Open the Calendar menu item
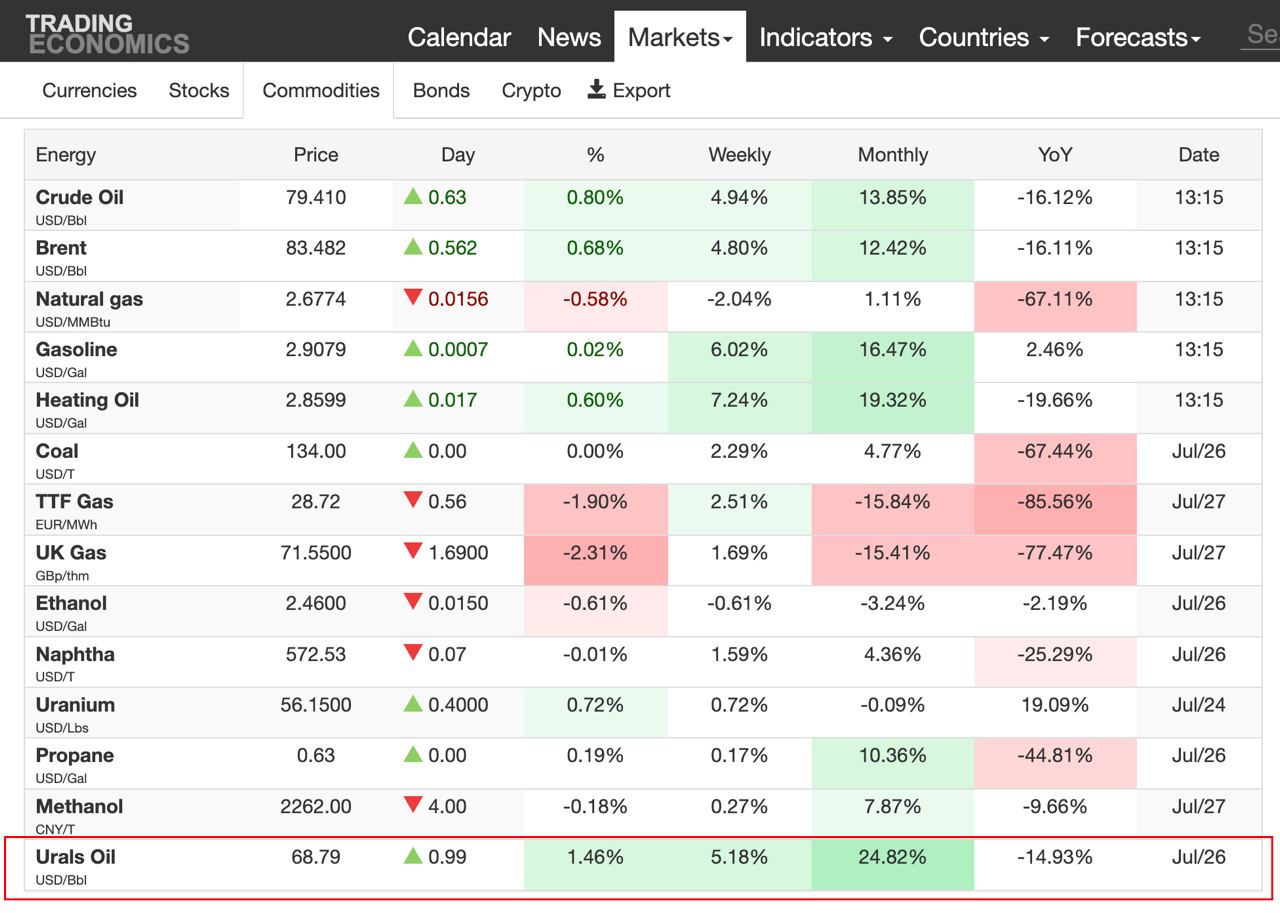The image size is (1280, 913). (459, 37)
